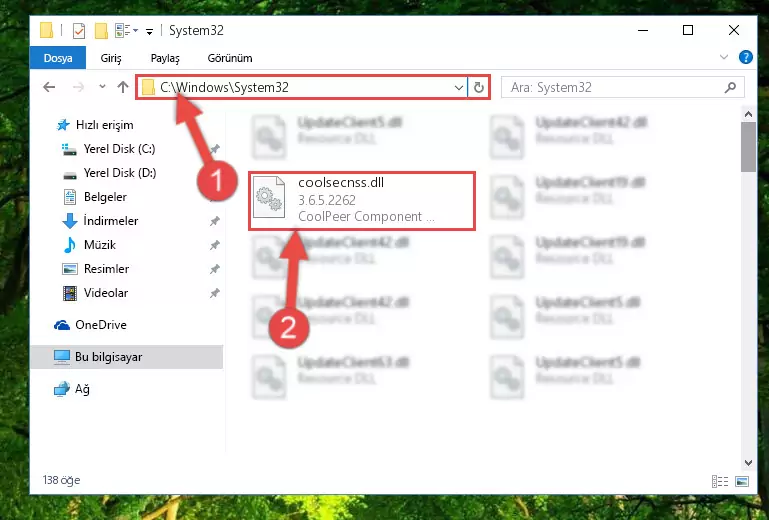The height and width of the screenshot is (520, 769).
Task: Click the pin icon next to Videolar
Action: click(x=214, y=293)
